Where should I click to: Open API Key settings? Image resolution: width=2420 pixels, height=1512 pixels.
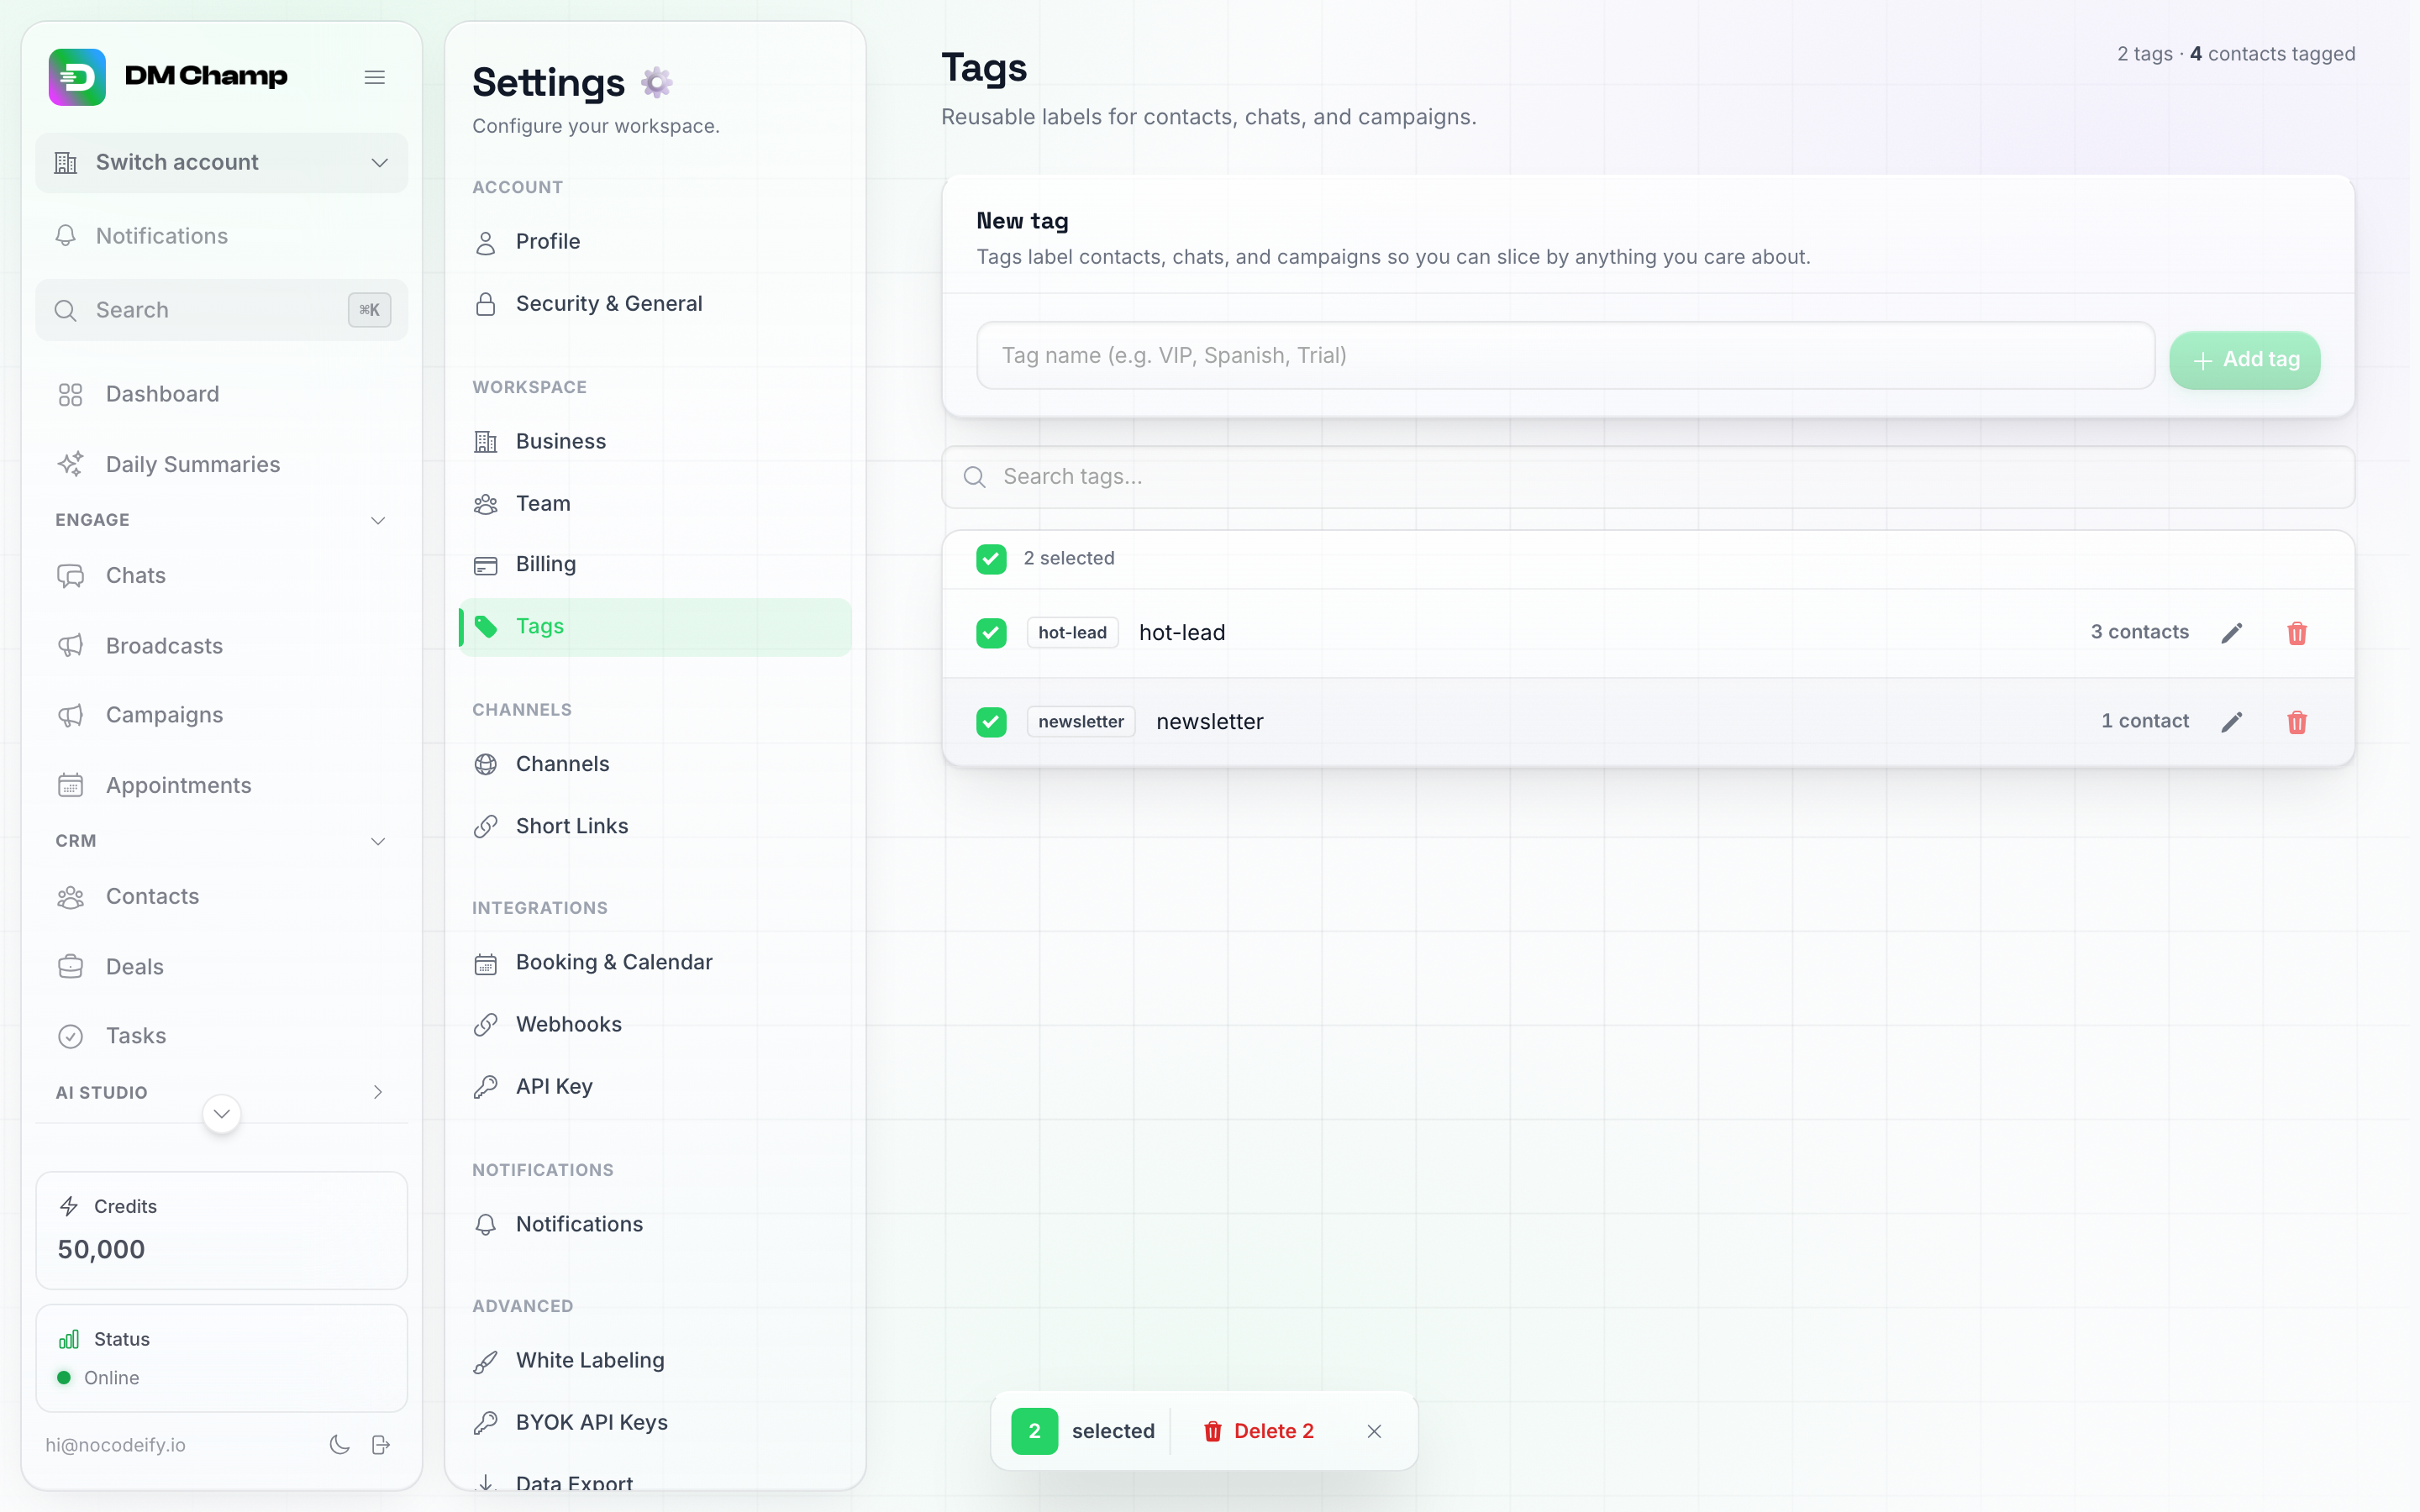655,1087
